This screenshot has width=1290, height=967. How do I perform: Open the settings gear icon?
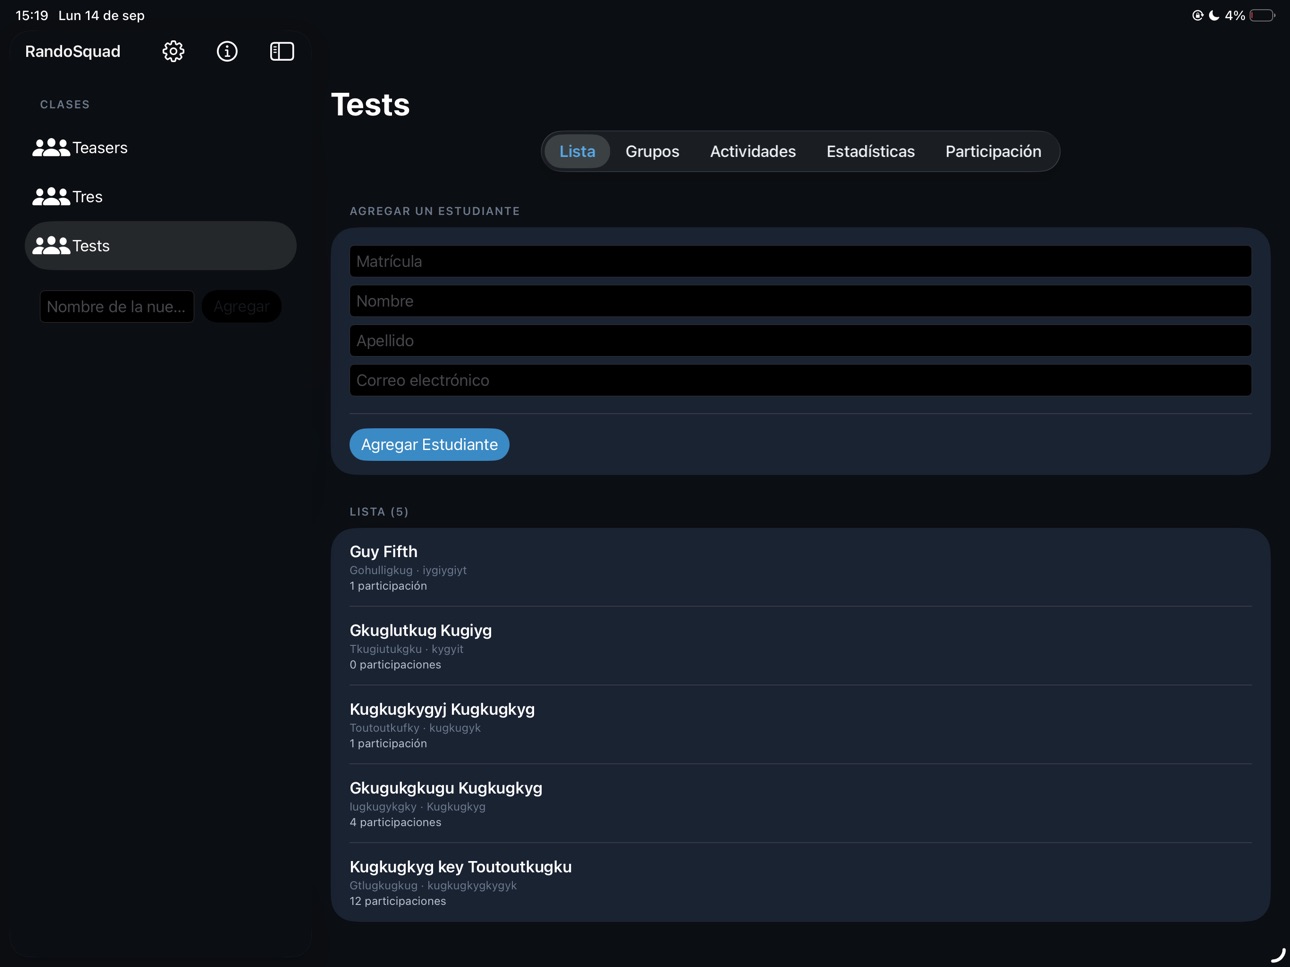pos(173,51)
